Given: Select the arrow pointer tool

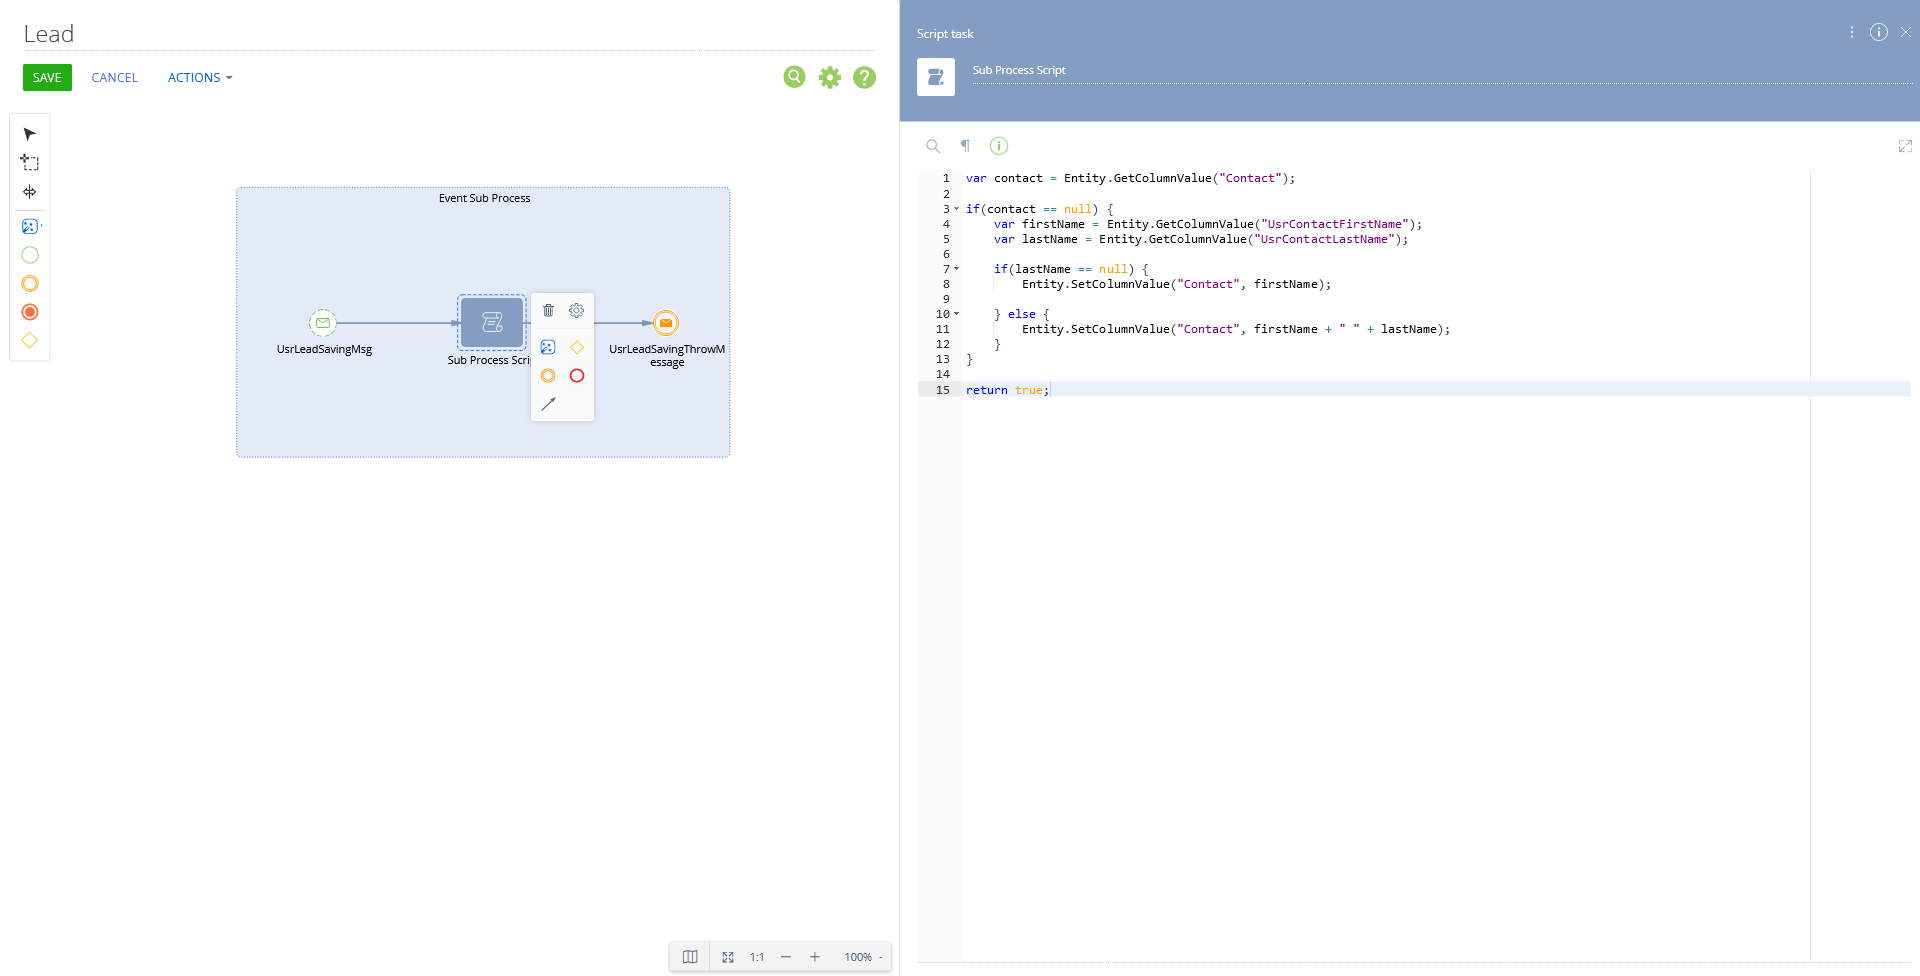Looking at the screenshot, I should (30, 134).
